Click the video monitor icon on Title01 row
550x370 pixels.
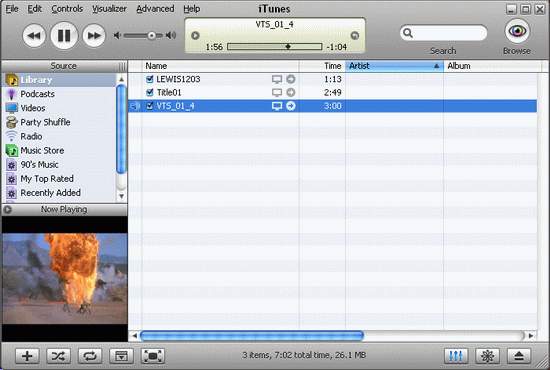277,93
